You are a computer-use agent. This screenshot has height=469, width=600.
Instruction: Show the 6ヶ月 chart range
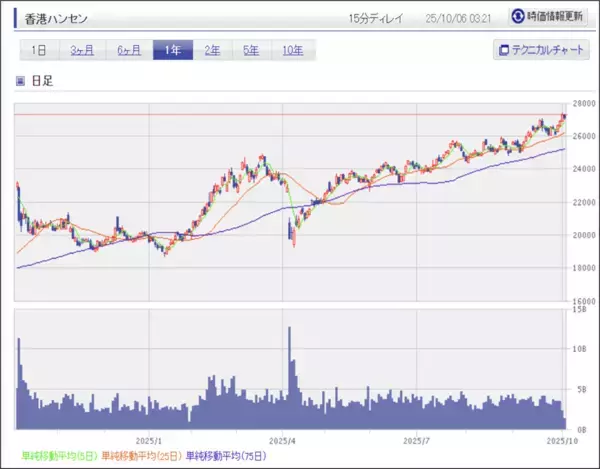pyautogui.click(x=128, y=50)
